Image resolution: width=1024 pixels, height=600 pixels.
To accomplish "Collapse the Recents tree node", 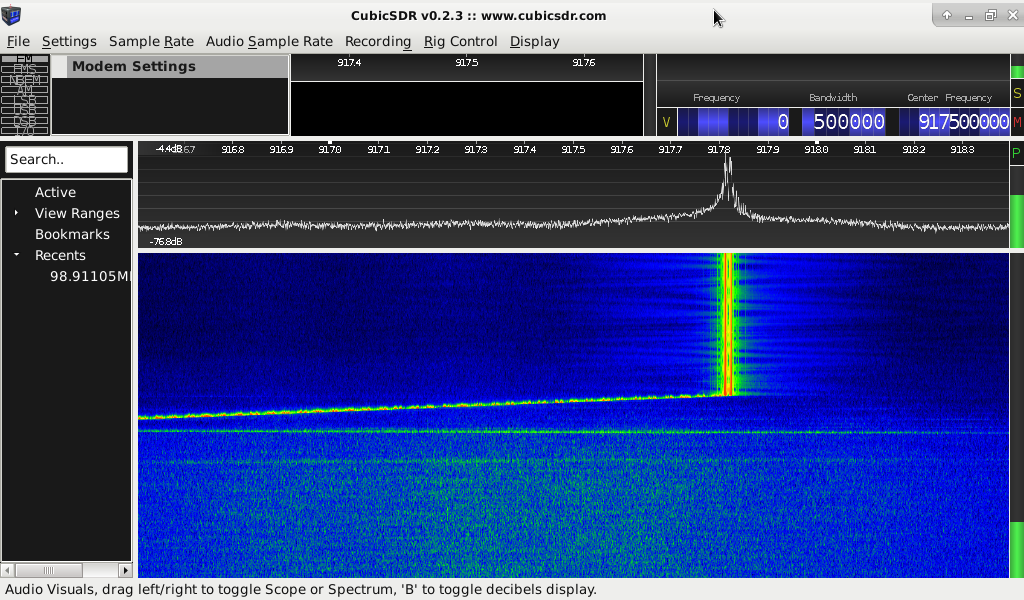I will tap(16, 255).
